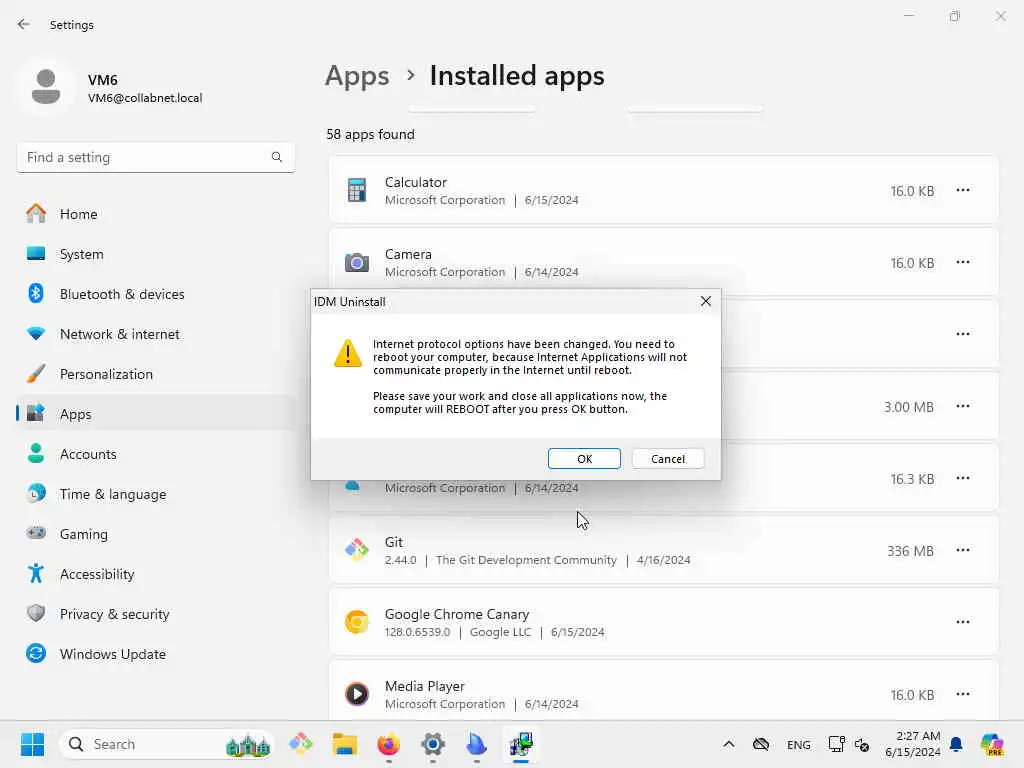Close the IDM Uninstall dialog
This screenshot has height=768, width=1024.
point(705,301)
